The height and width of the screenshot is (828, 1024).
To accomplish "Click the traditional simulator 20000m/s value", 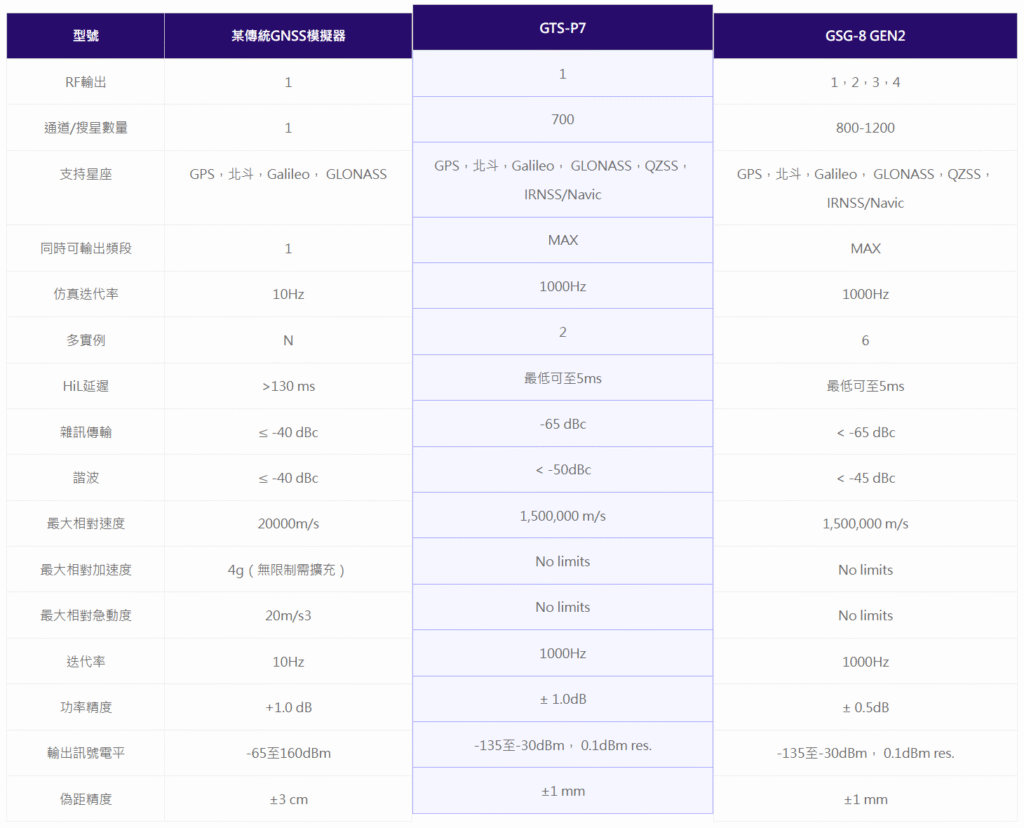I will [x=288, y=524].
